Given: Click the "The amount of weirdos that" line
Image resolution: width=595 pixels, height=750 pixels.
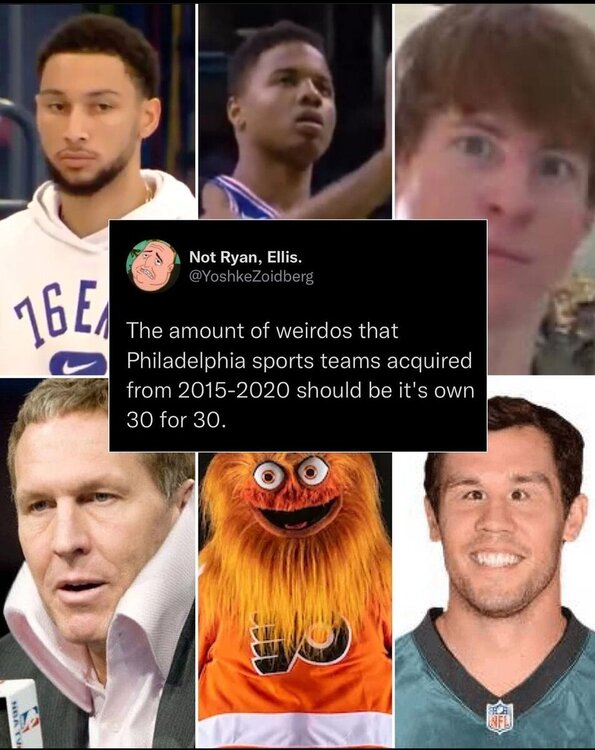Looking at the screenshot, I should [262, 331].
